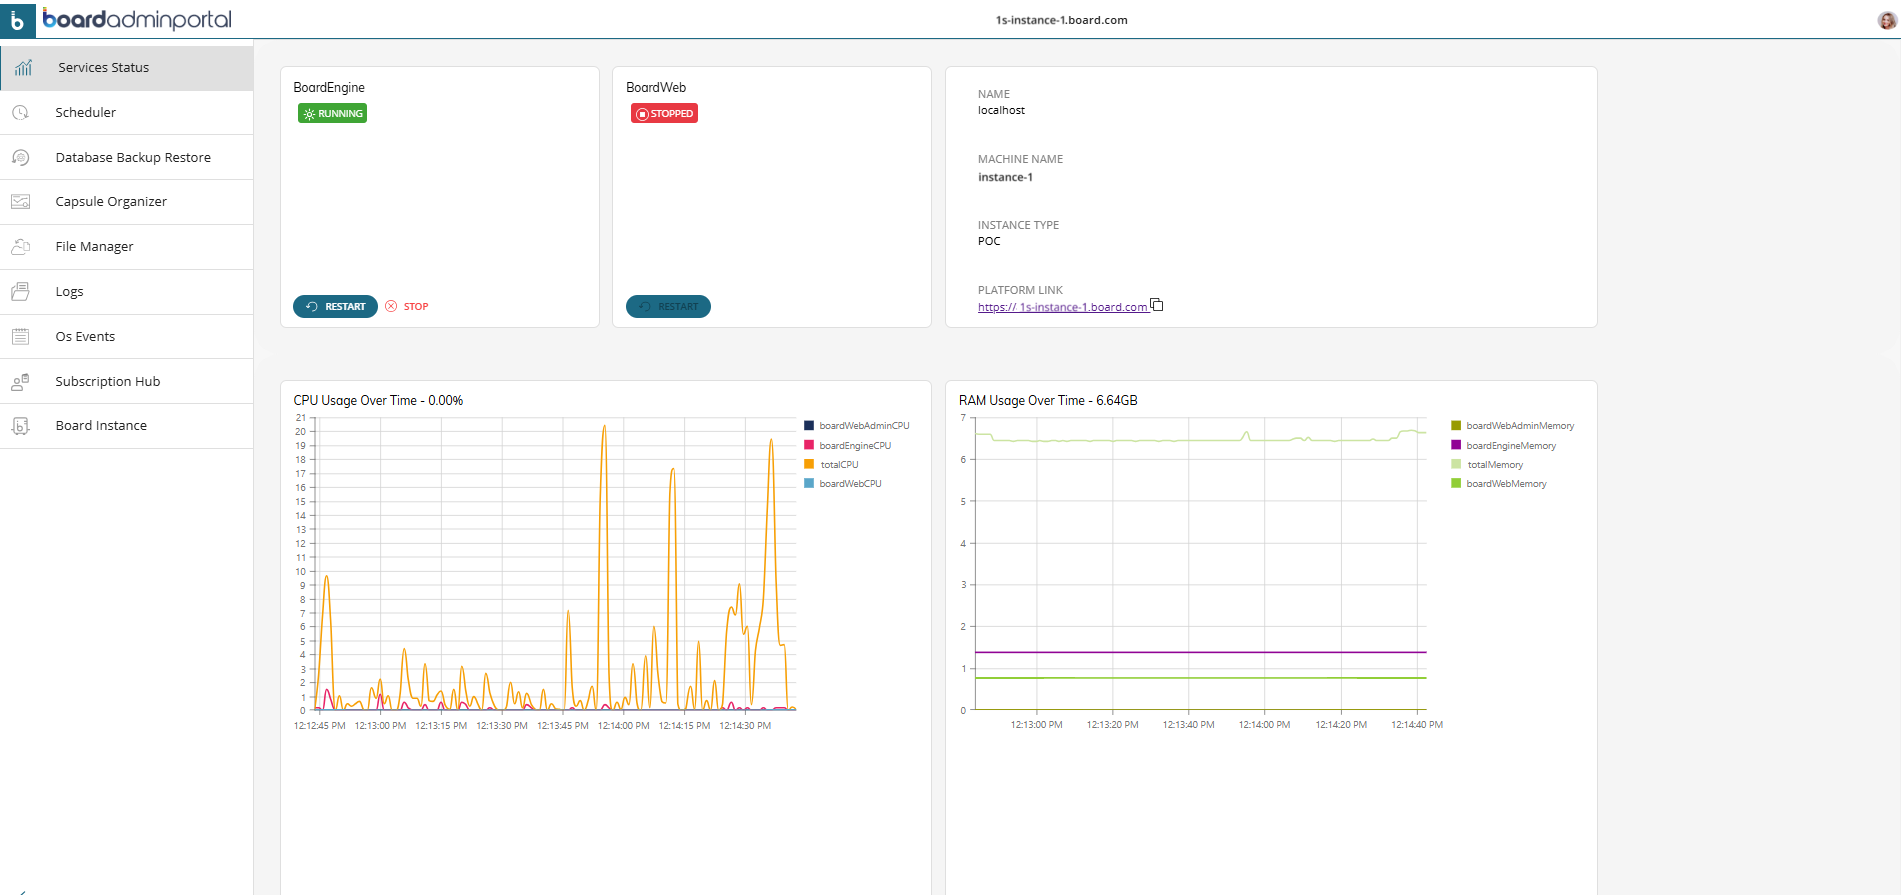Open Os Events page
The width and height of the screenshot is (1901, 895).
click(127, 336)
